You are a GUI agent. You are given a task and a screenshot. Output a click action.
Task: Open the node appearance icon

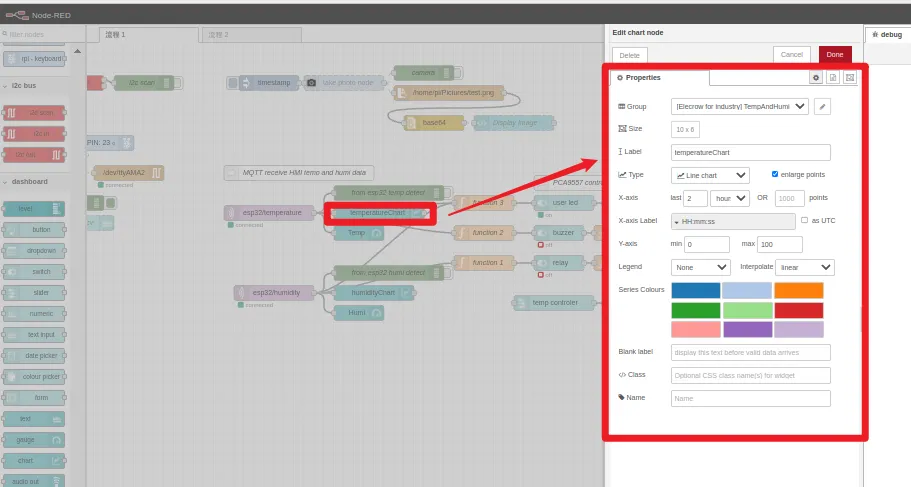(x=849, y=77)
